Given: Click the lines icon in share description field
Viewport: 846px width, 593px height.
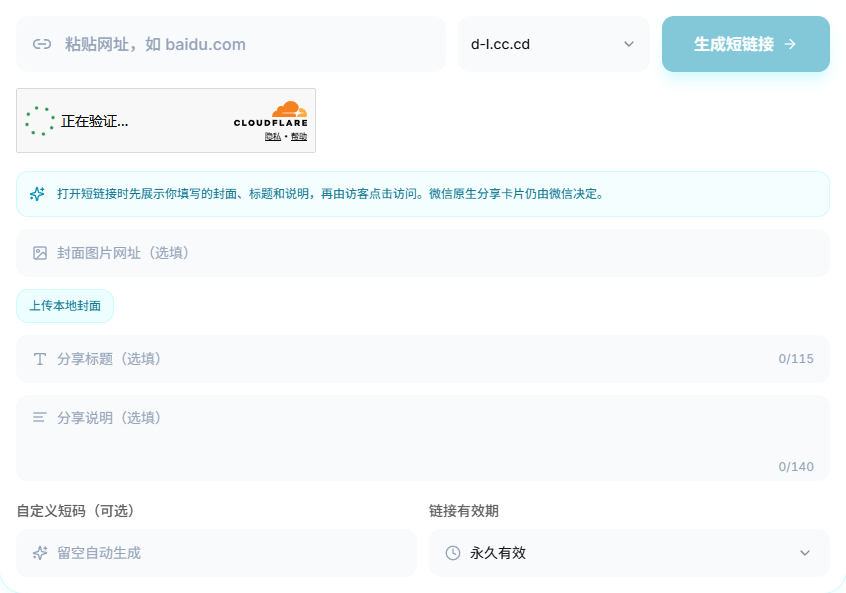Looking at the screenshot, I should click(39, 417).
